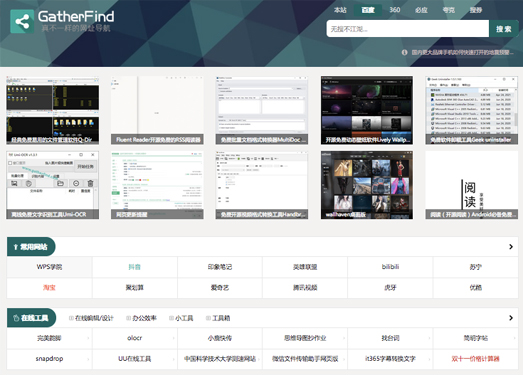Viewport: 523px width, 375px height.
Task: Click the info icon beside the announcement
Action: 405,52
